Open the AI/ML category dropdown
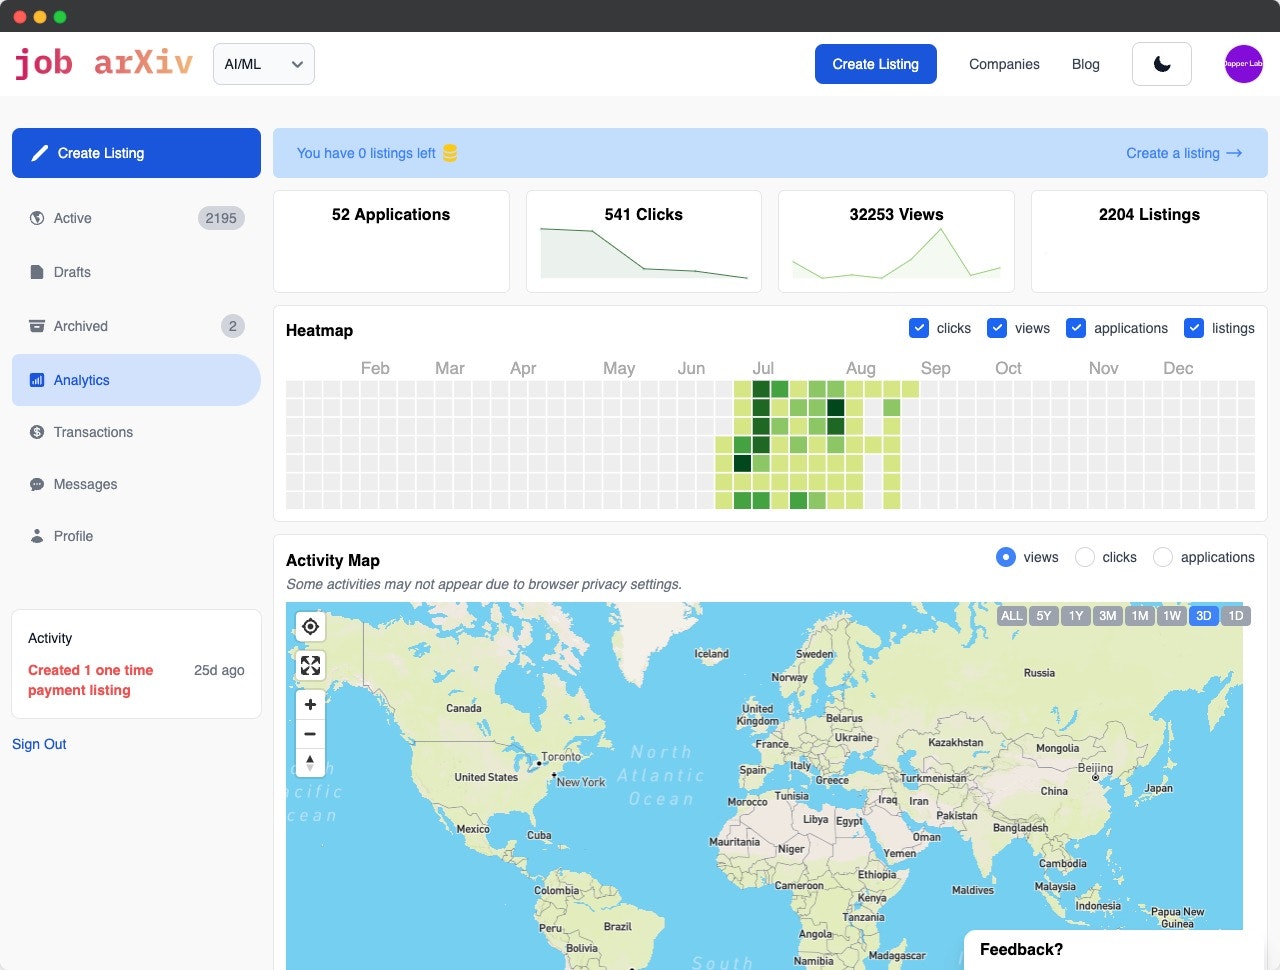Screen dimensions: 1280x970 264,64
